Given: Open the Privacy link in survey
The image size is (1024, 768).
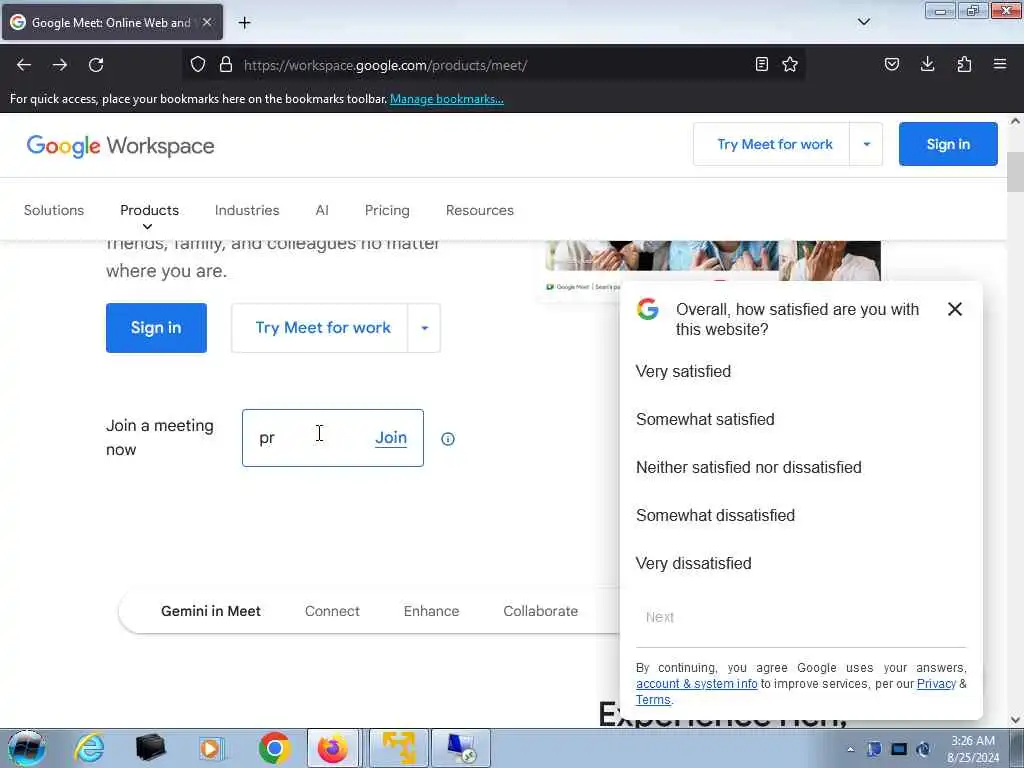Looking at the screenshot, I should click(x=936, y=684).
